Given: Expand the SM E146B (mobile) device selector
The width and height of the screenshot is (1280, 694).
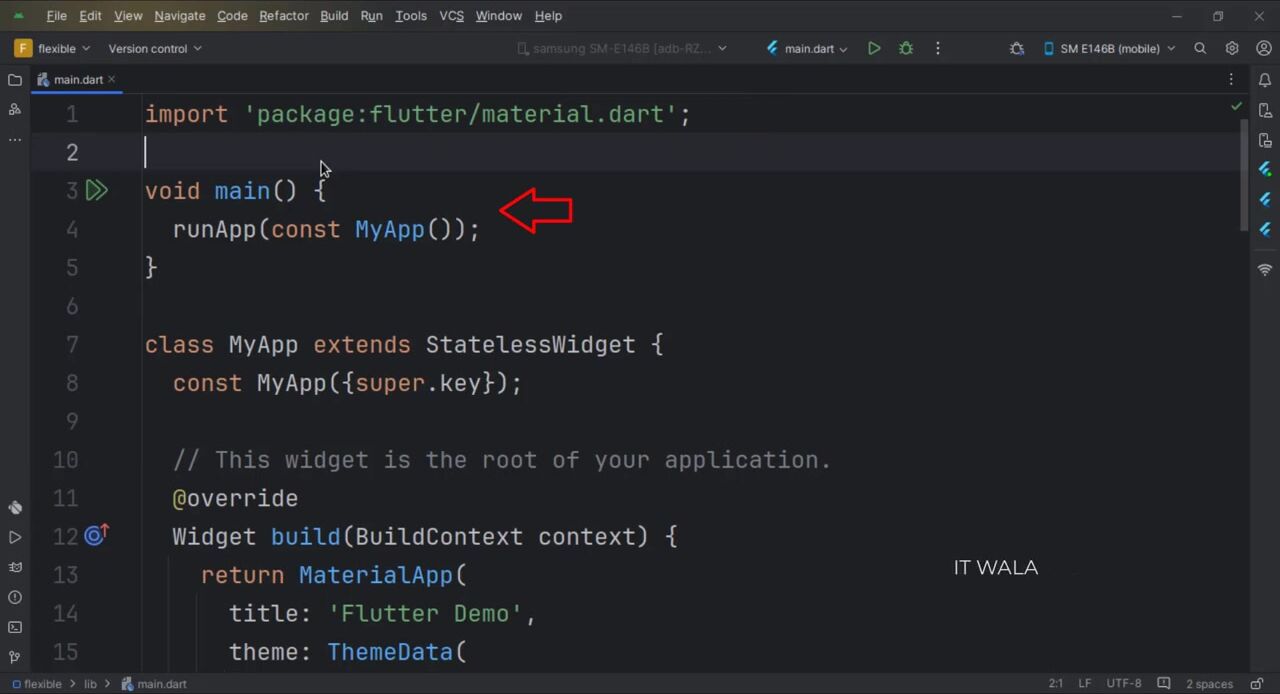Looking at the screenshot, I should pos(1109,48).
